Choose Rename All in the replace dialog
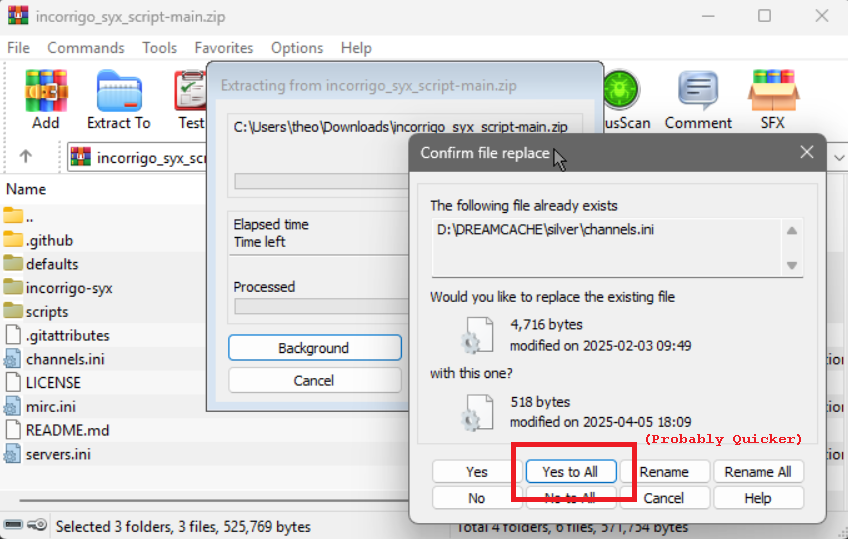Screen dimensions: 848x539 (x=758, y=471)
